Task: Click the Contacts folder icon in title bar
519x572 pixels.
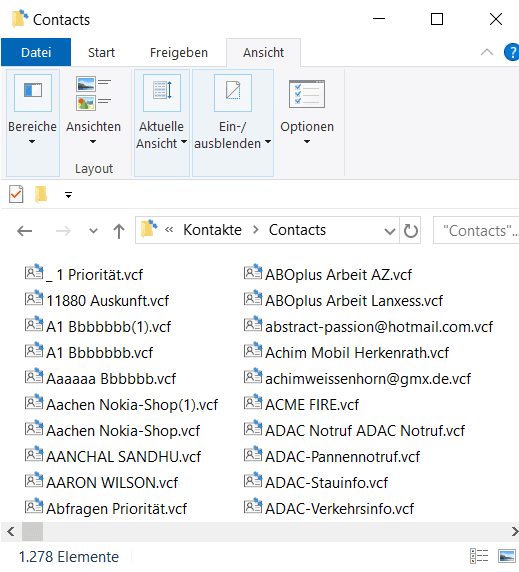Action: [x=19, y=19]
